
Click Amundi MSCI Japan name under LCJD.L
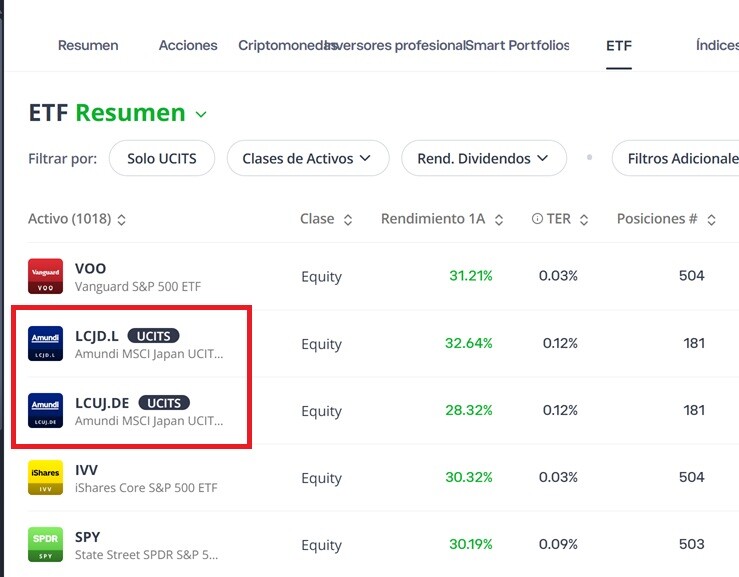point(149,354)
